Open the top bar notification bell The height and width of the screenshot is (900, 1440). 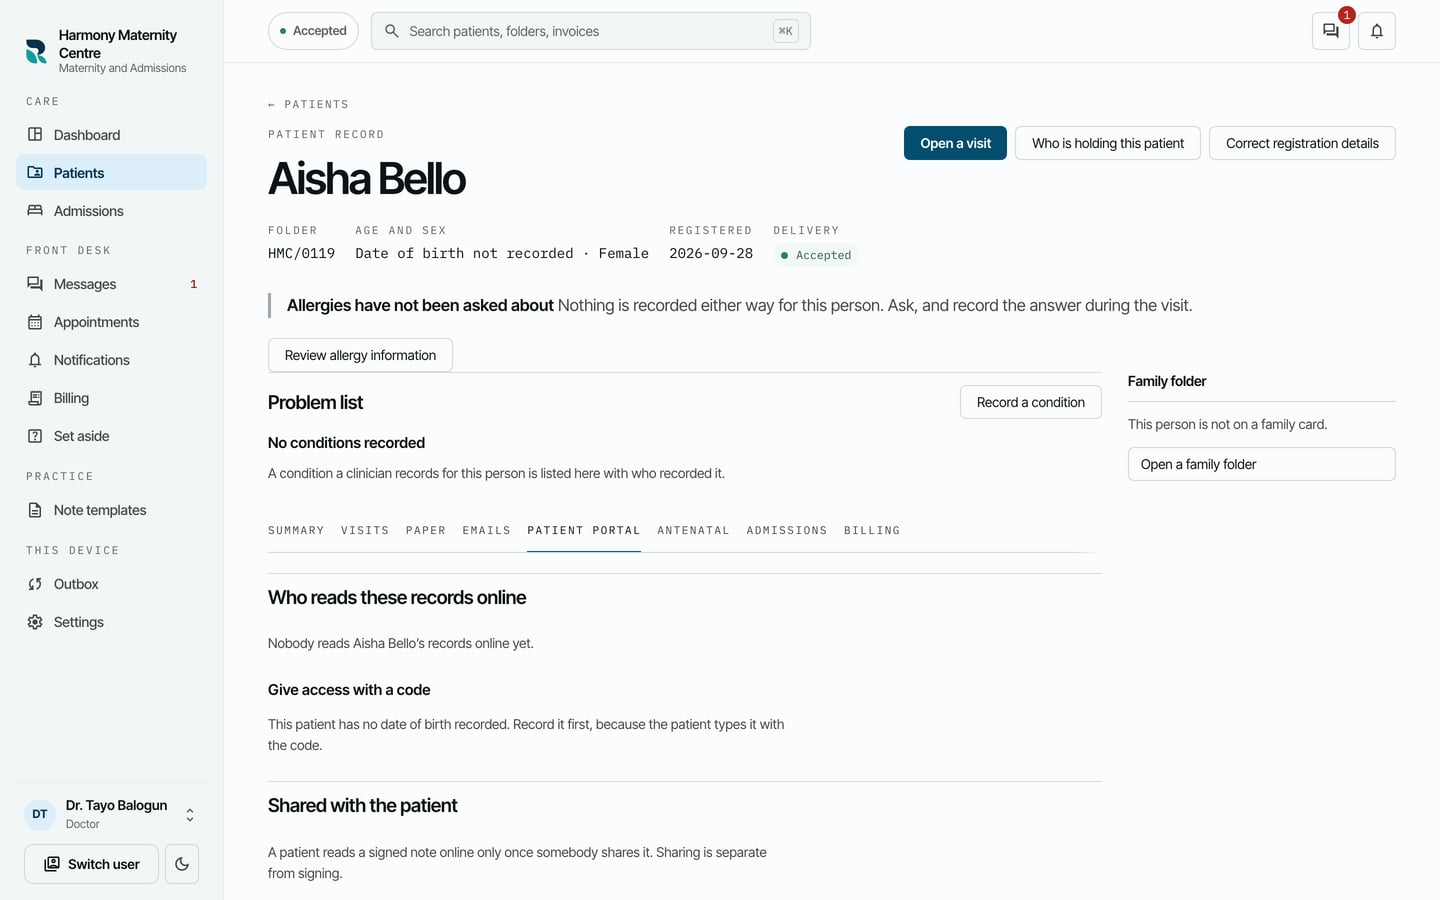pyautogui.click(x=1377, y=31)
